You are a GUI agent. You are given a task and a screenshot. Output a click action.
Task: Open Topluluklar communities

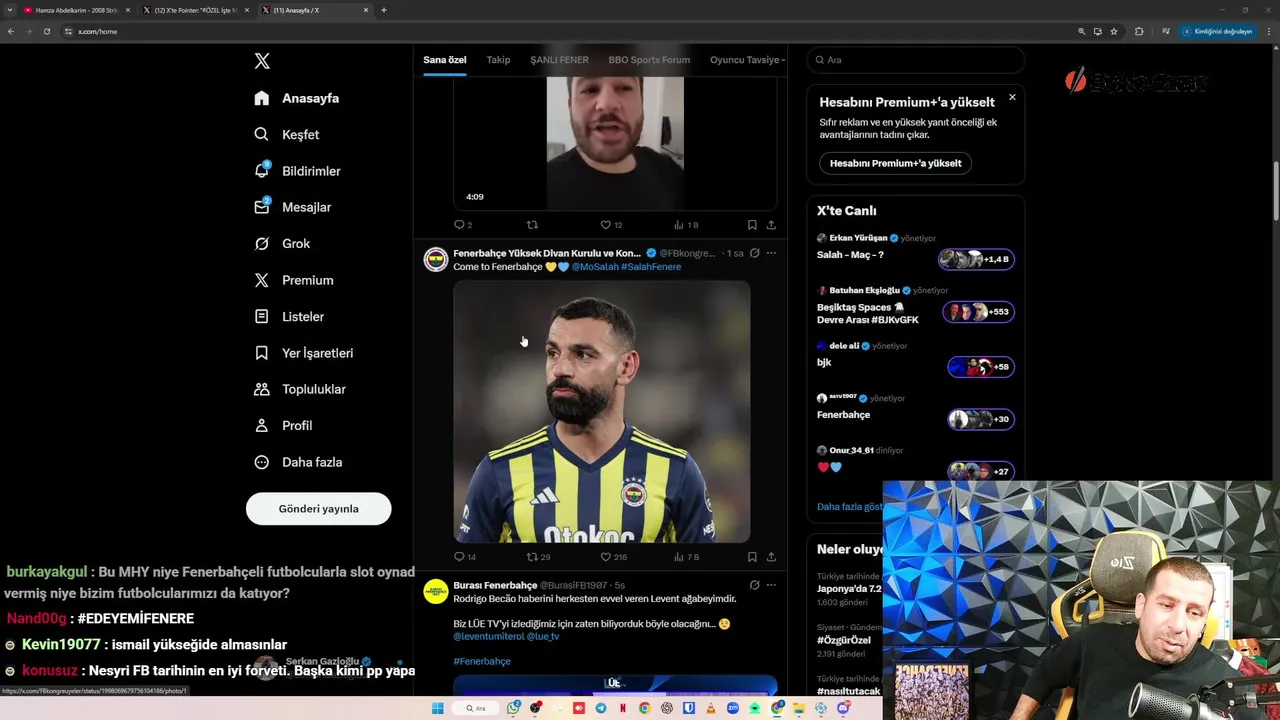click(x=300, y=389)
